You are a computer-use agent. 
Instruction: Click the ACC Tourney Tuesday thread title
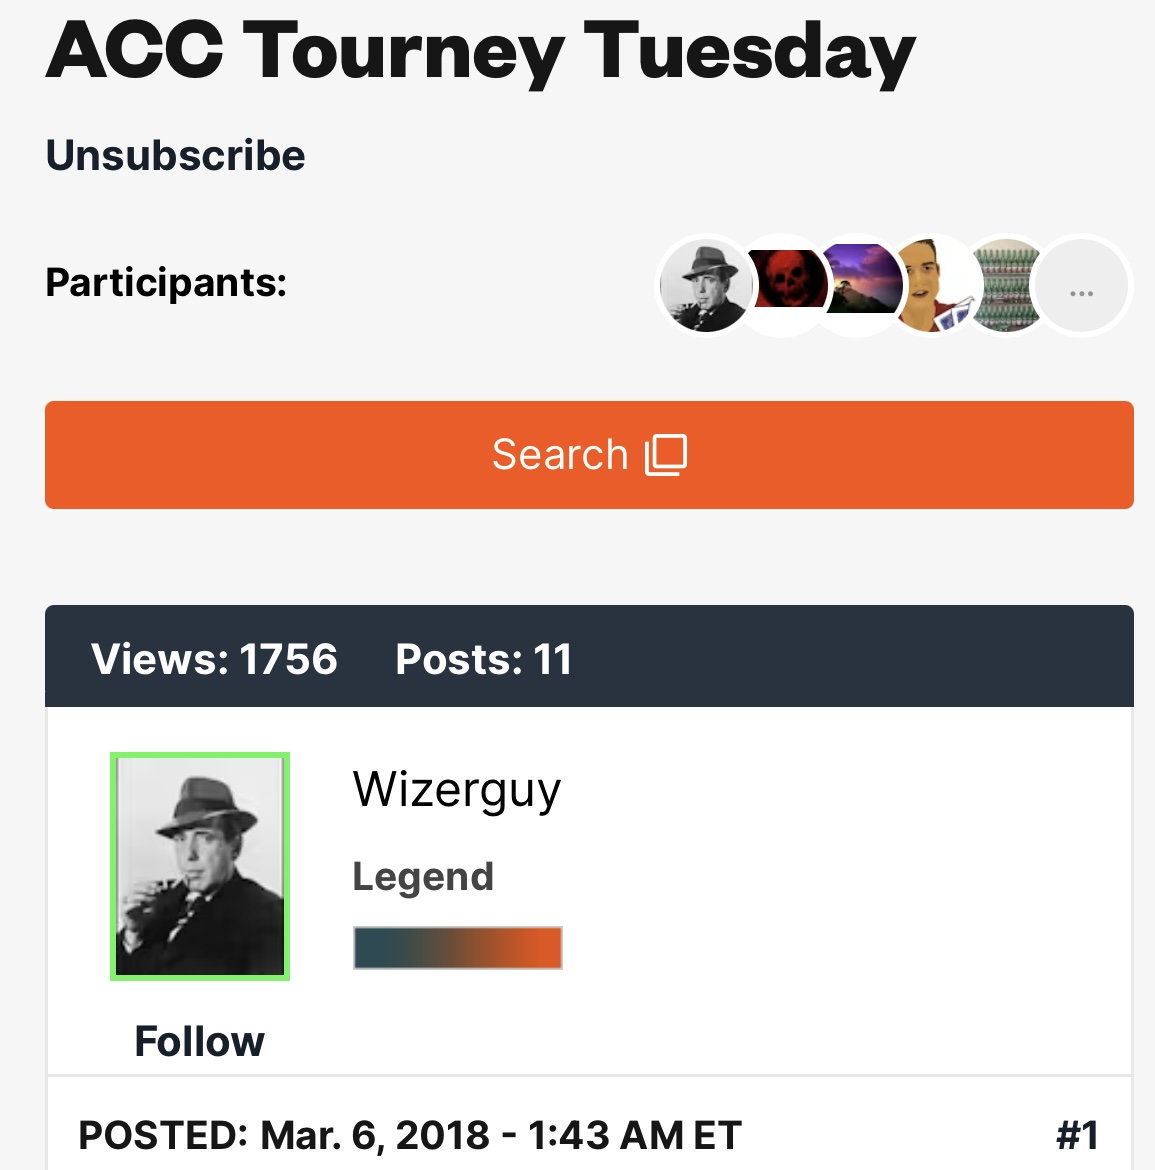[x=480, y=50]
